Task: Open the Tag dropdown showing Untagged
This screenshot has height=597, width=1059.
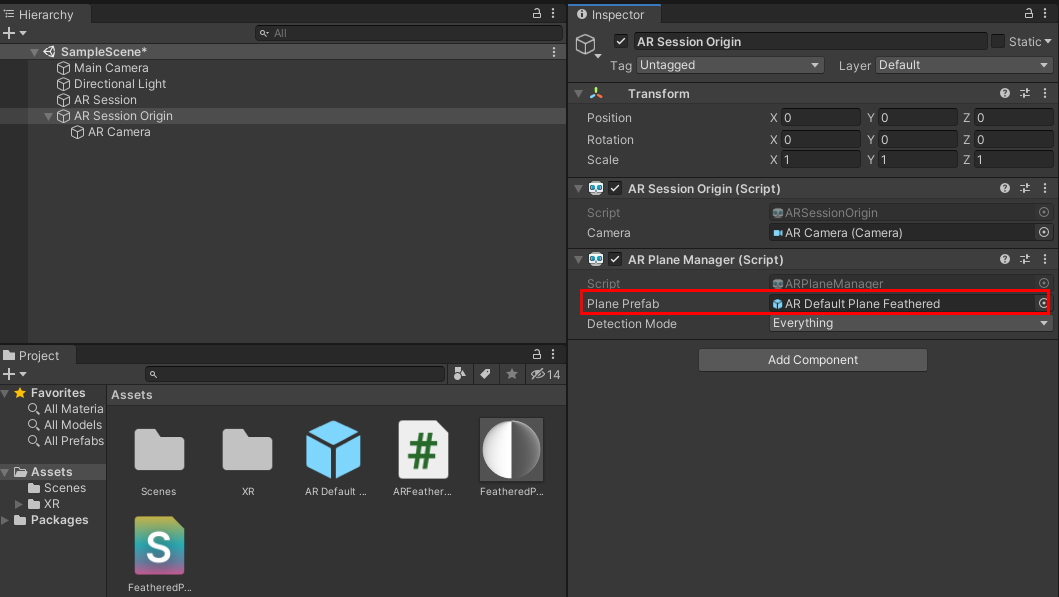Action: click(x=729, y=65)
